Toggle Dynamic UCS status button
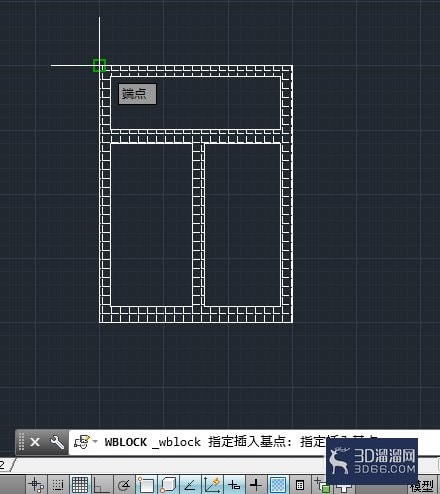This screenshot has width=440, height=494. pyautogui.click(x=212, y=485)
